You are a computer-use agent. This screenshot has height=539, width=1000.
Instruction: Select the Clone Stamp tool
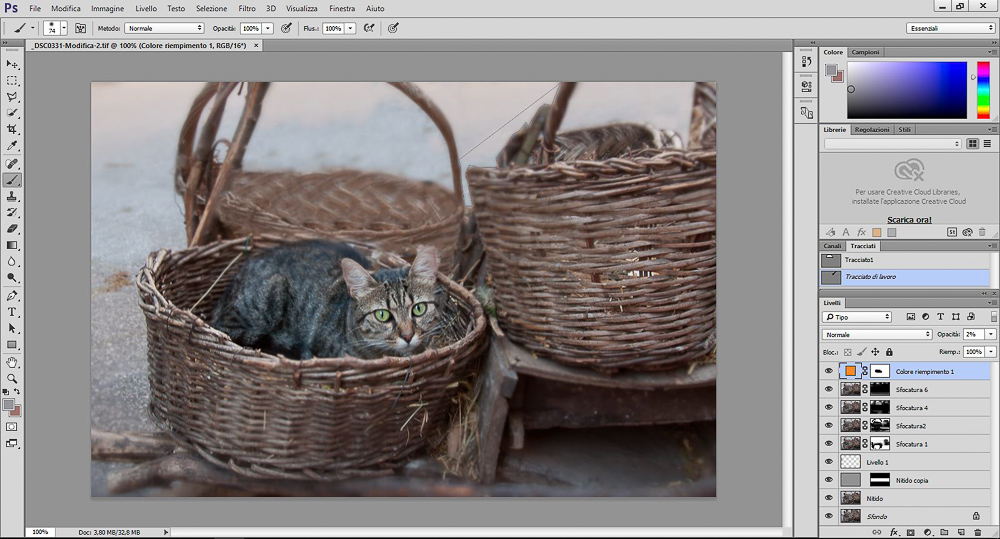click(12, 196)
